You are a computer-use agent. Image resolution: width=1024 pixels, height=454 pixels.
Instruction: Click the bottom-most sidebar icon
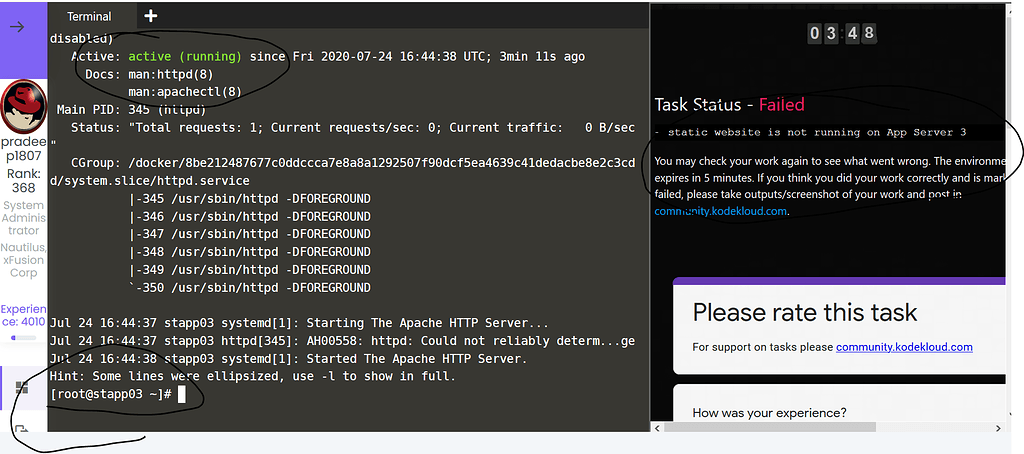[x=22, y=431]
